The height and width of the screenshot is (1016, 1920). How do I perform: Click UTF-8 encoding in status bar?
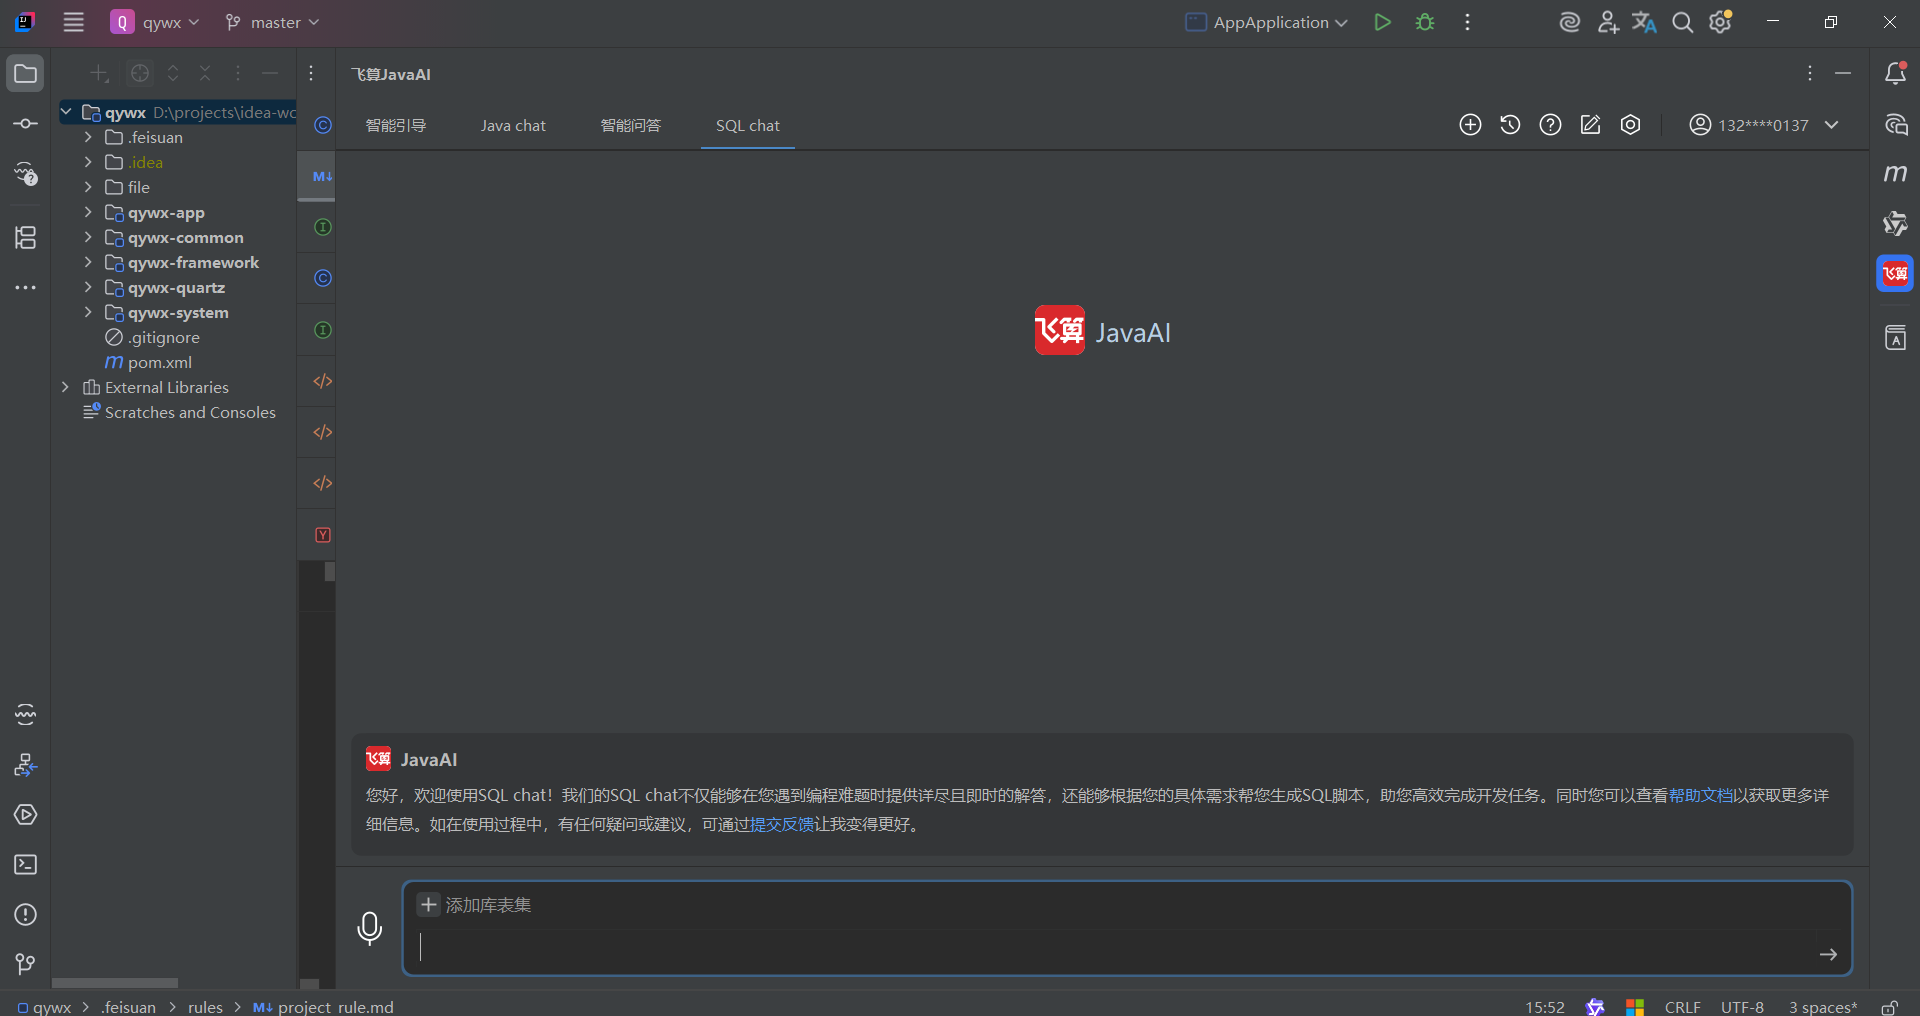click(x=1742, y=1007)
